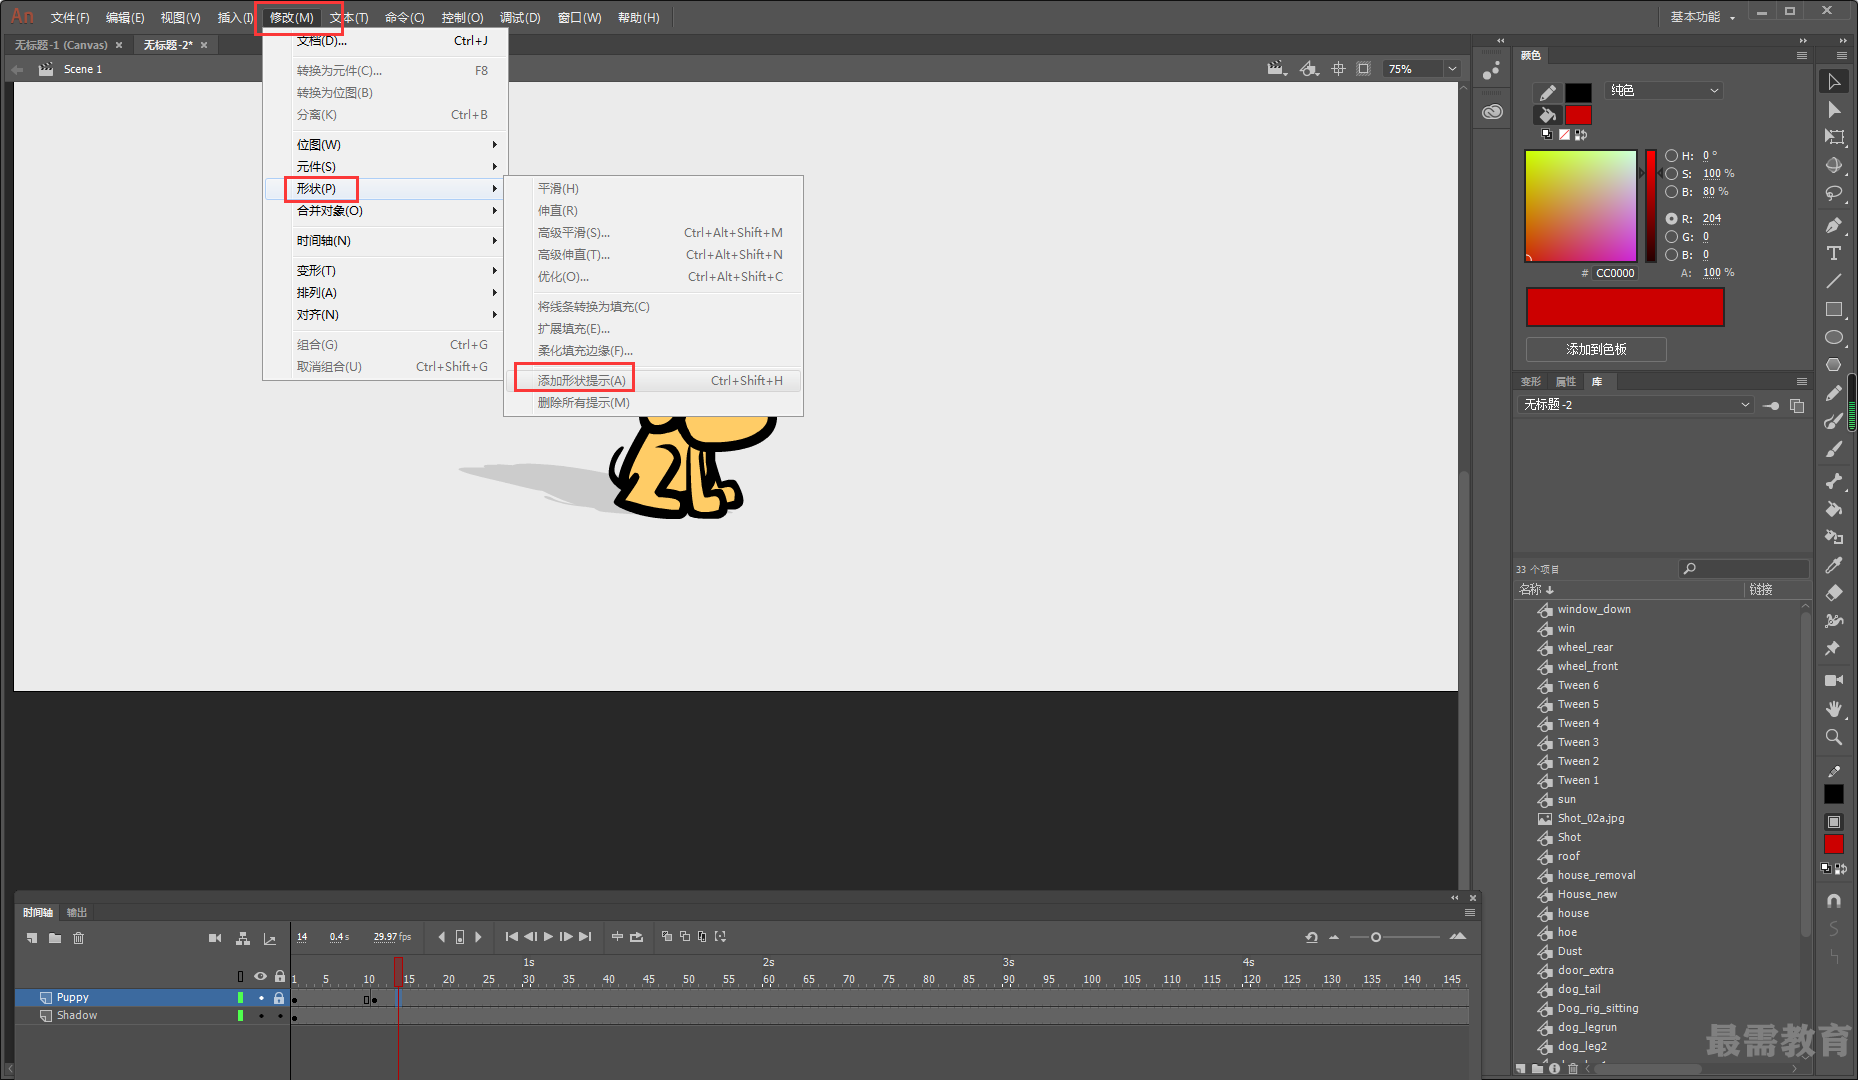
Task: Select the Free Transform tool
Action: 1833,137
